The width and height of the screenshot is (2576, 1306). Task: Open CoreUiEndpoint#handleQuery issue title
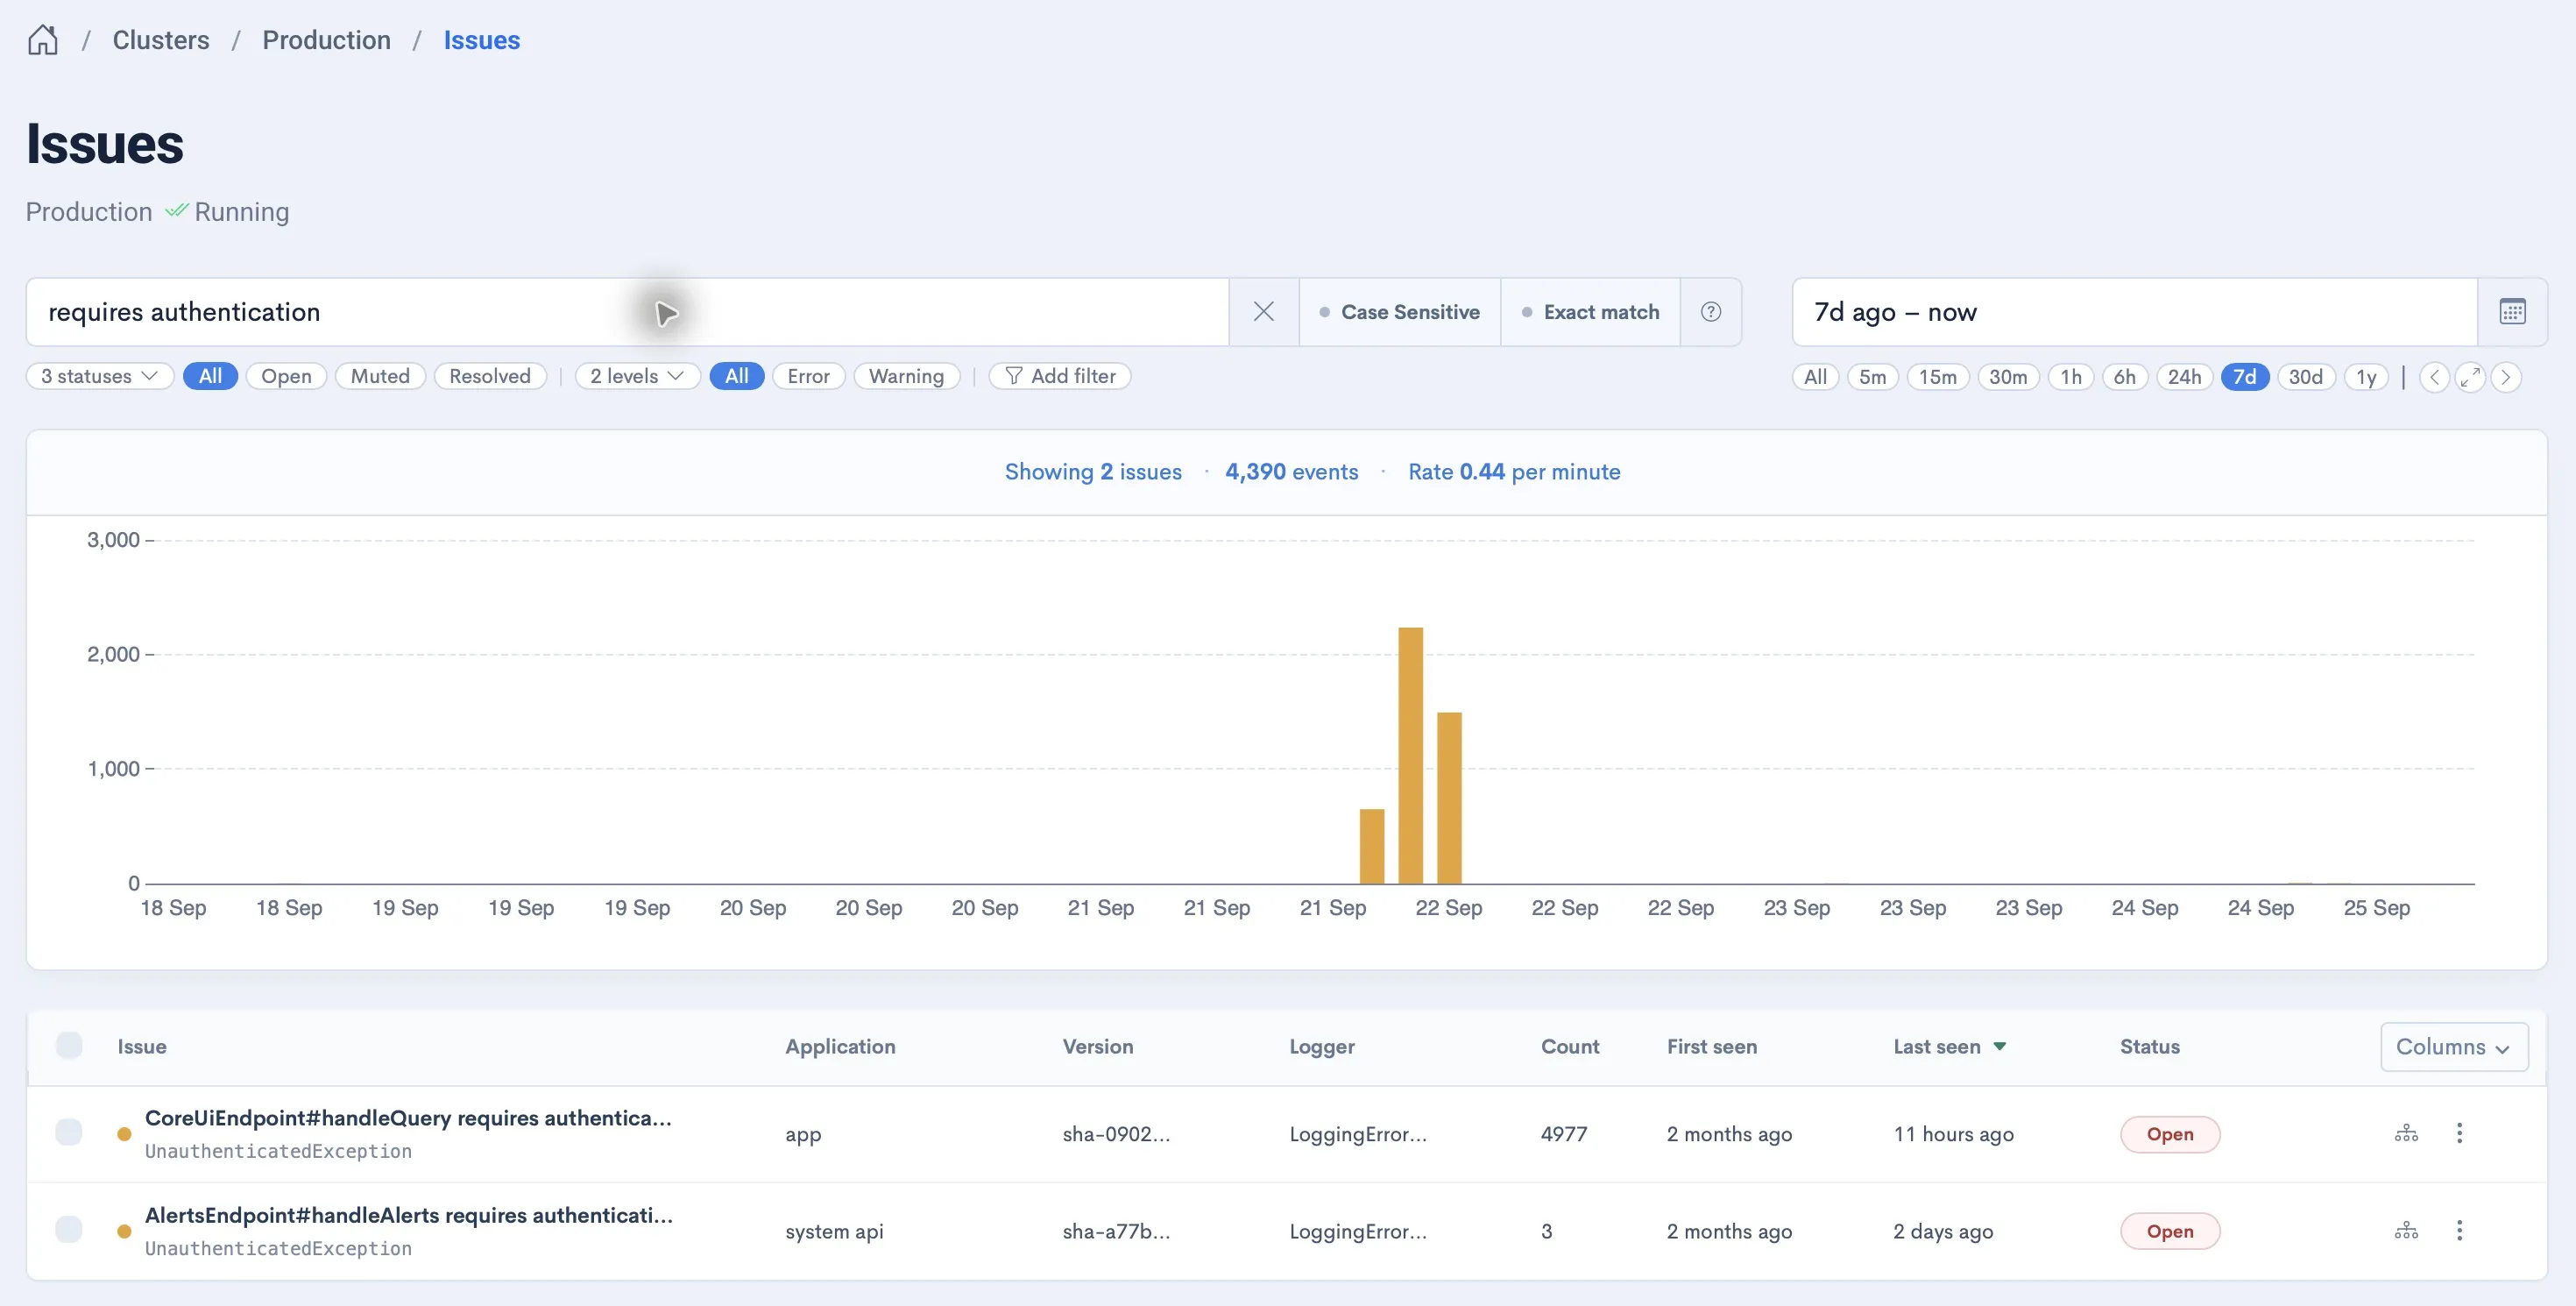[408, 1118]
